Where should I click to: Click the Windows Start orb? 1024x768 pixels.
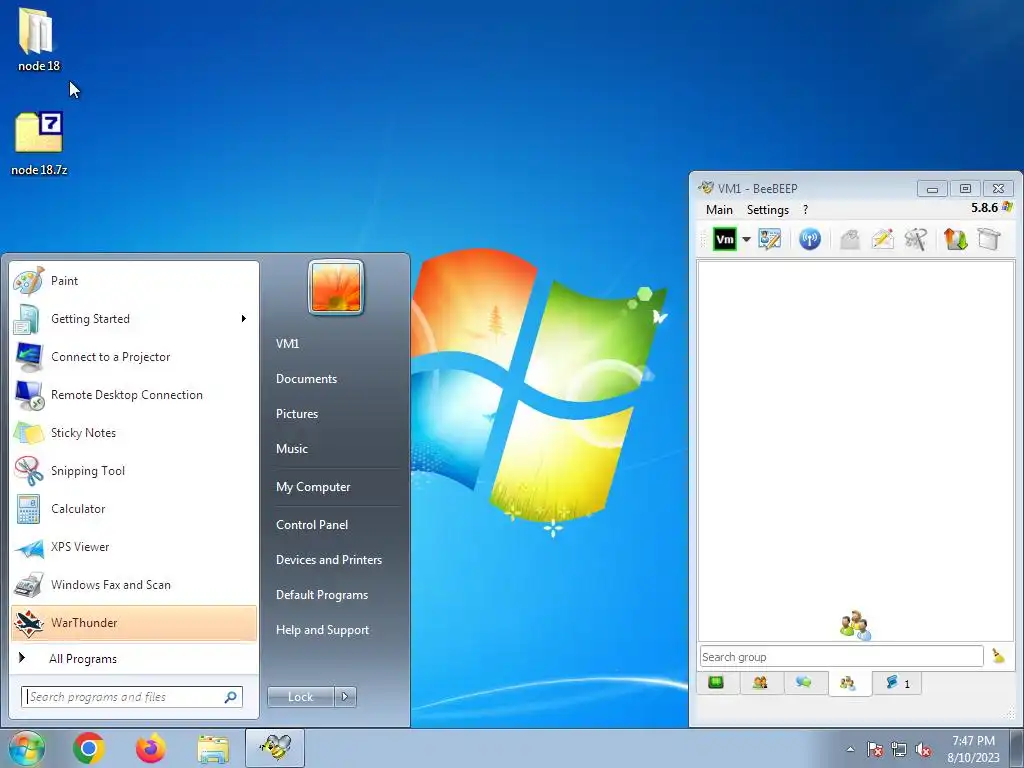(x=26, y=748)
